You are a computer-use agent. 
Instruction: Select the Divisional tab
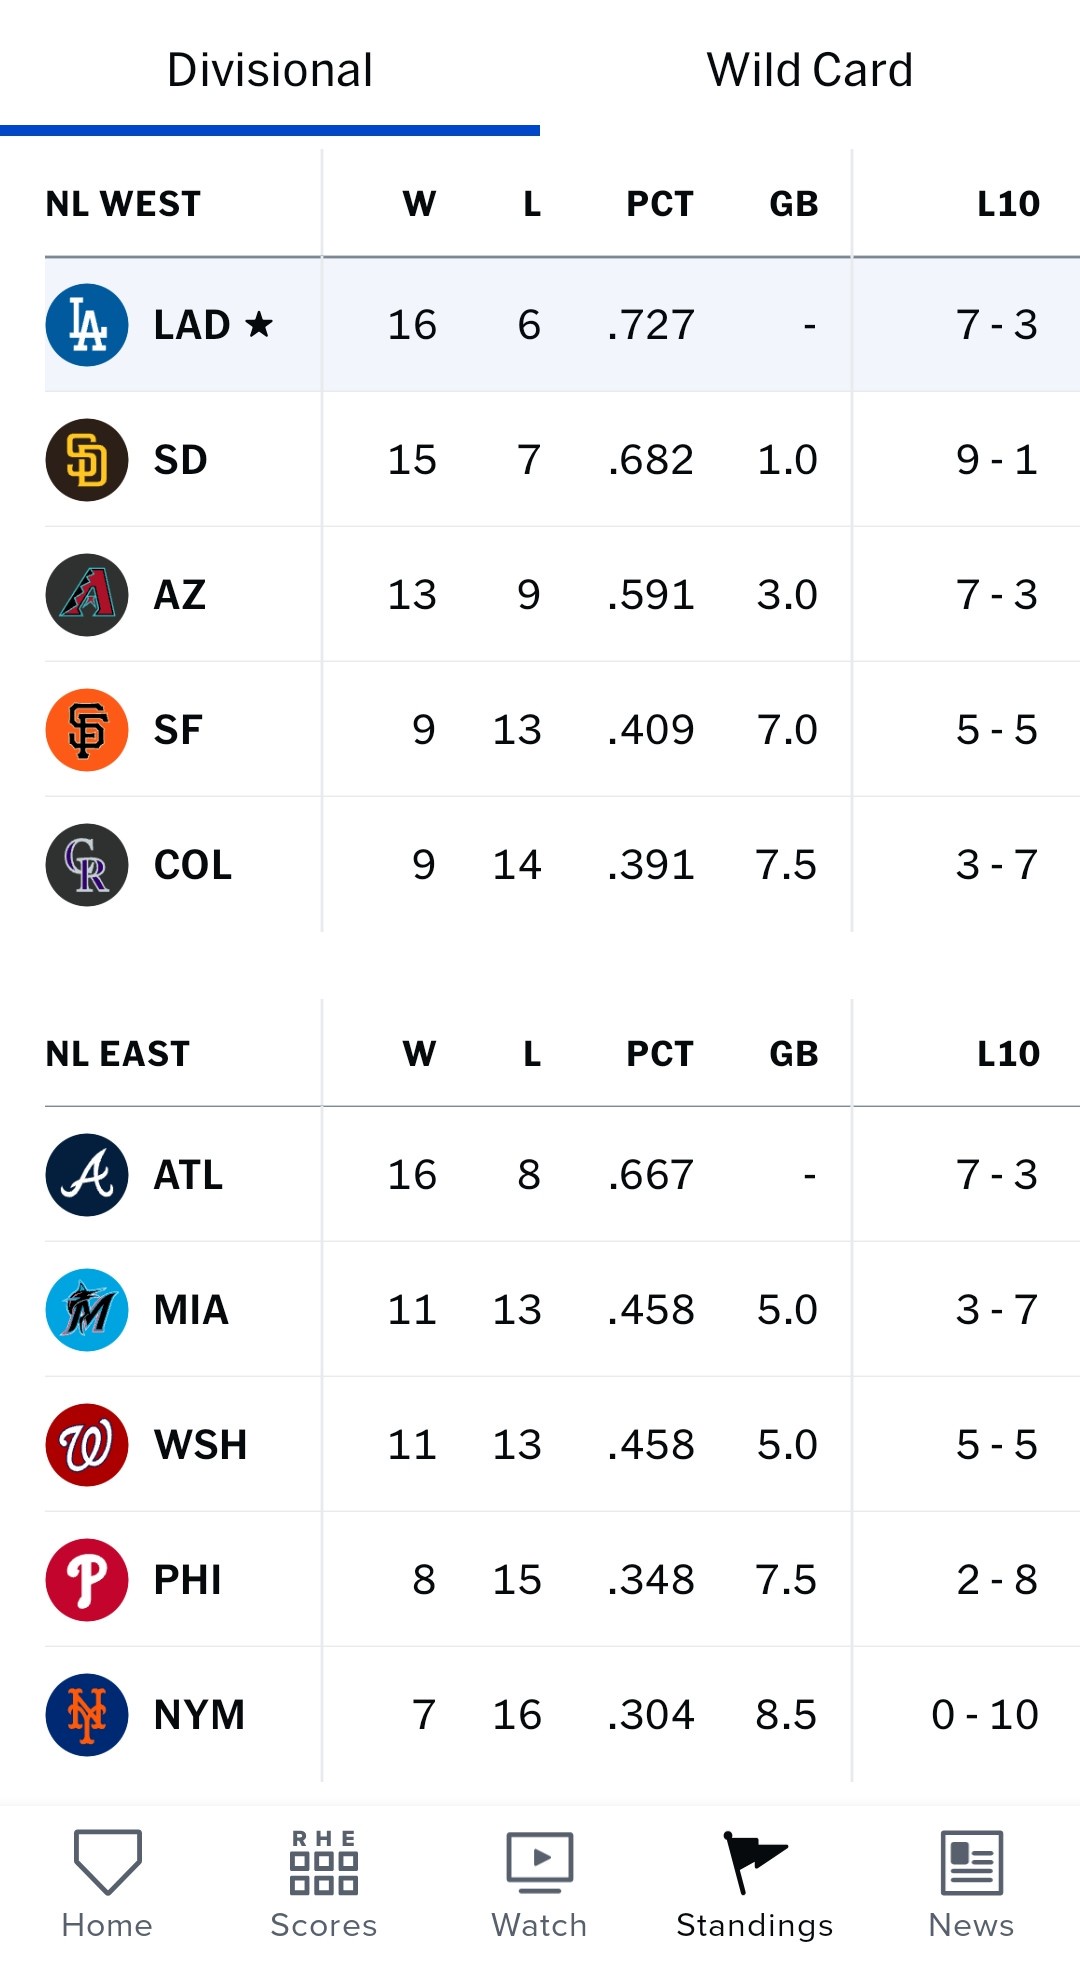click(x=270, y=70)
